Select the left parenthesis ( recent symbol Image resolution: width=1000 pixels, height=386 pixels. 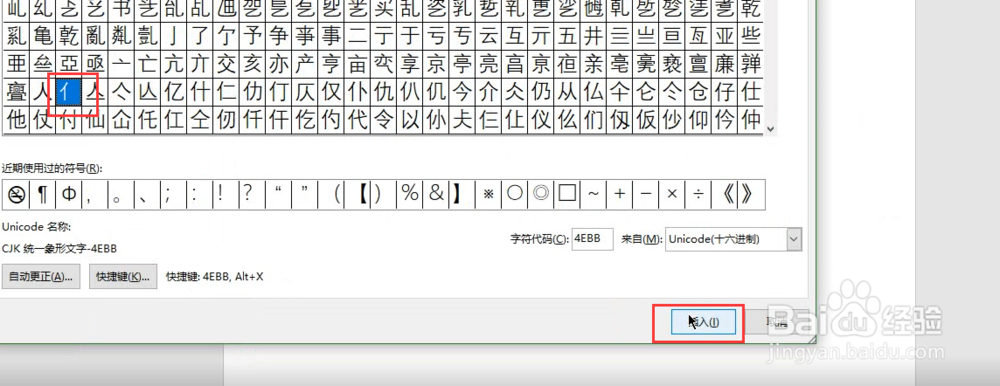[330, 195]
